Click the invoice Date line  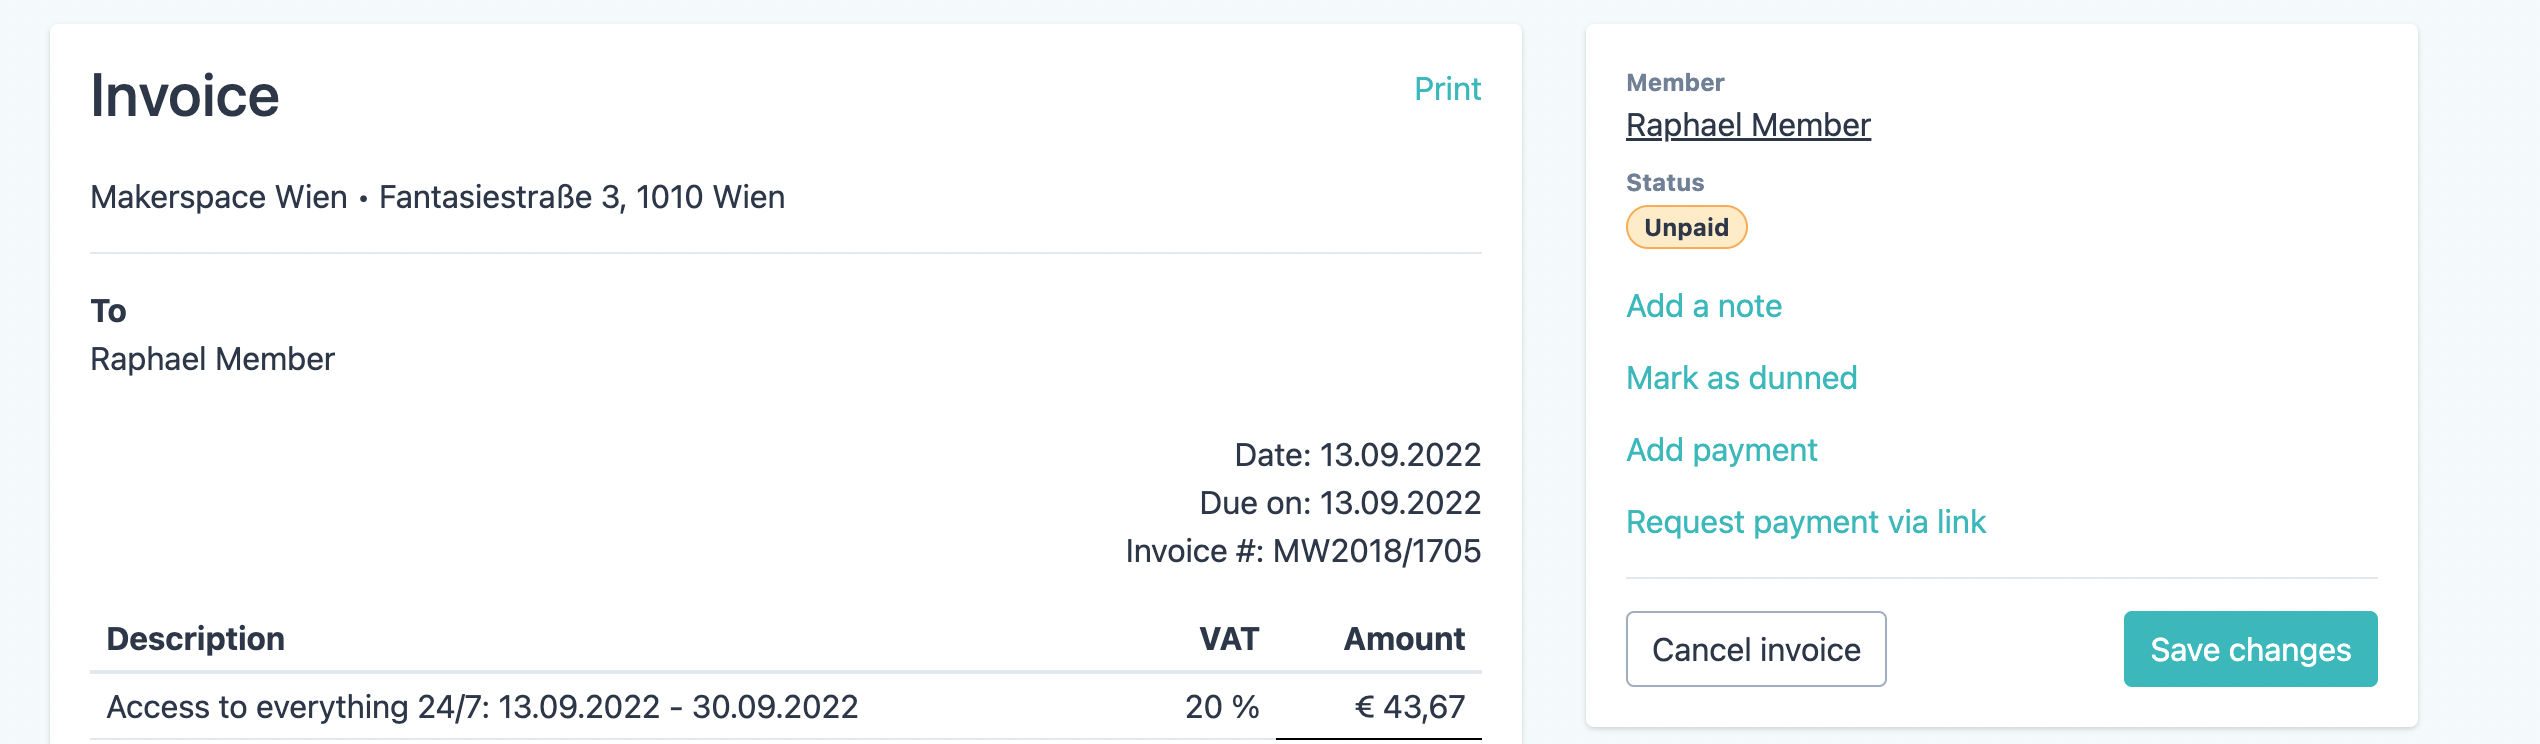coord(1357,455)
